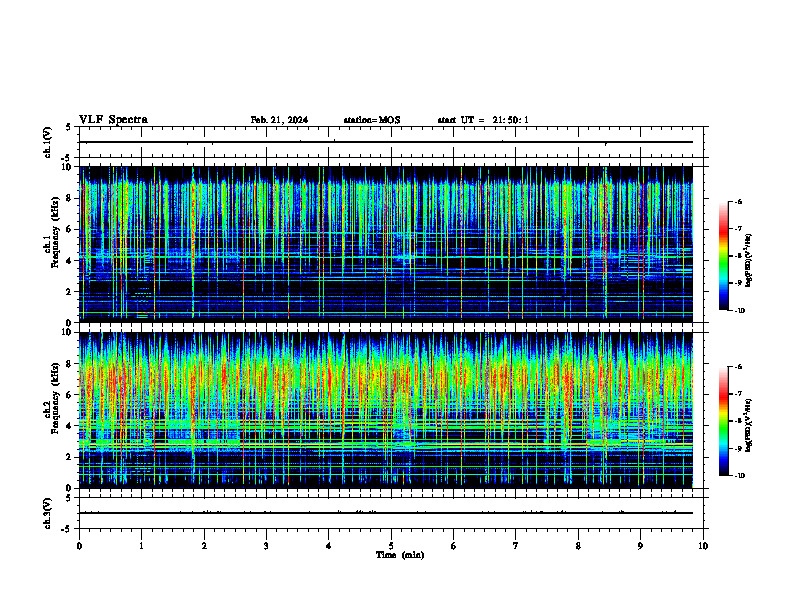Click time axis tick label "0"
Screen dimensions: 792x612
pos(79,546)
